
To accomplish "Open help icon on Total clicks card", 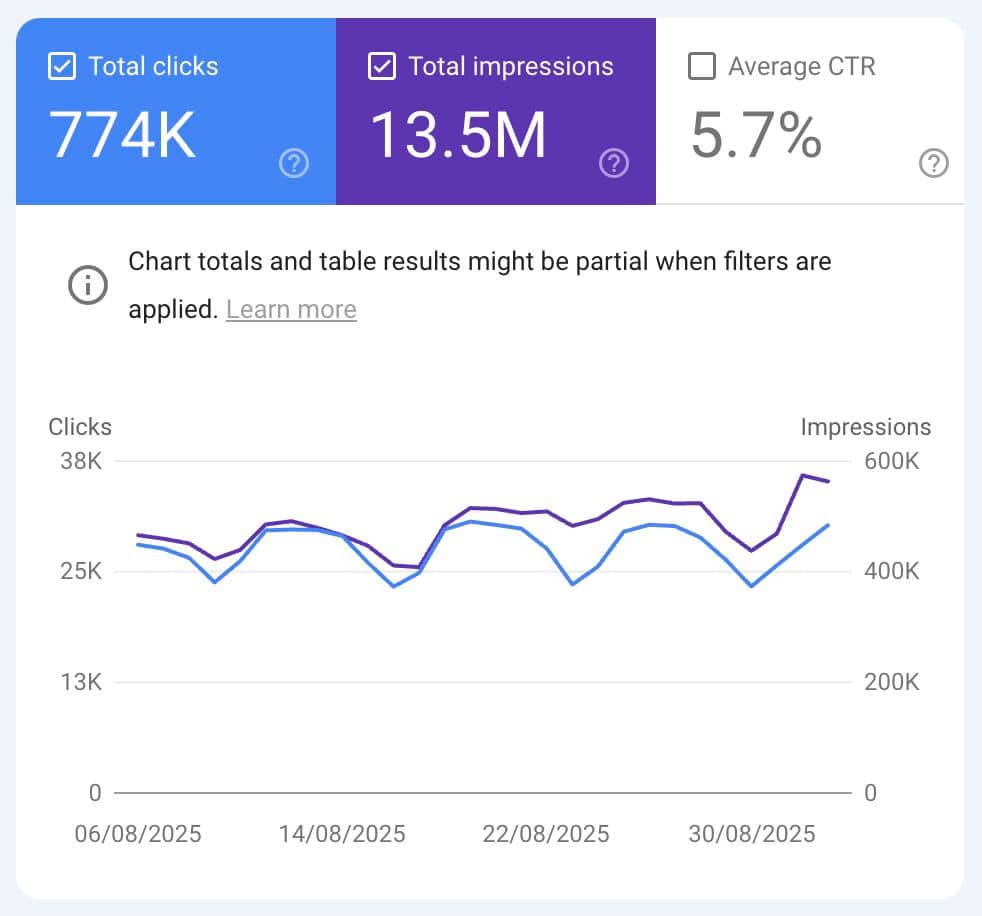I will (294, 163).
